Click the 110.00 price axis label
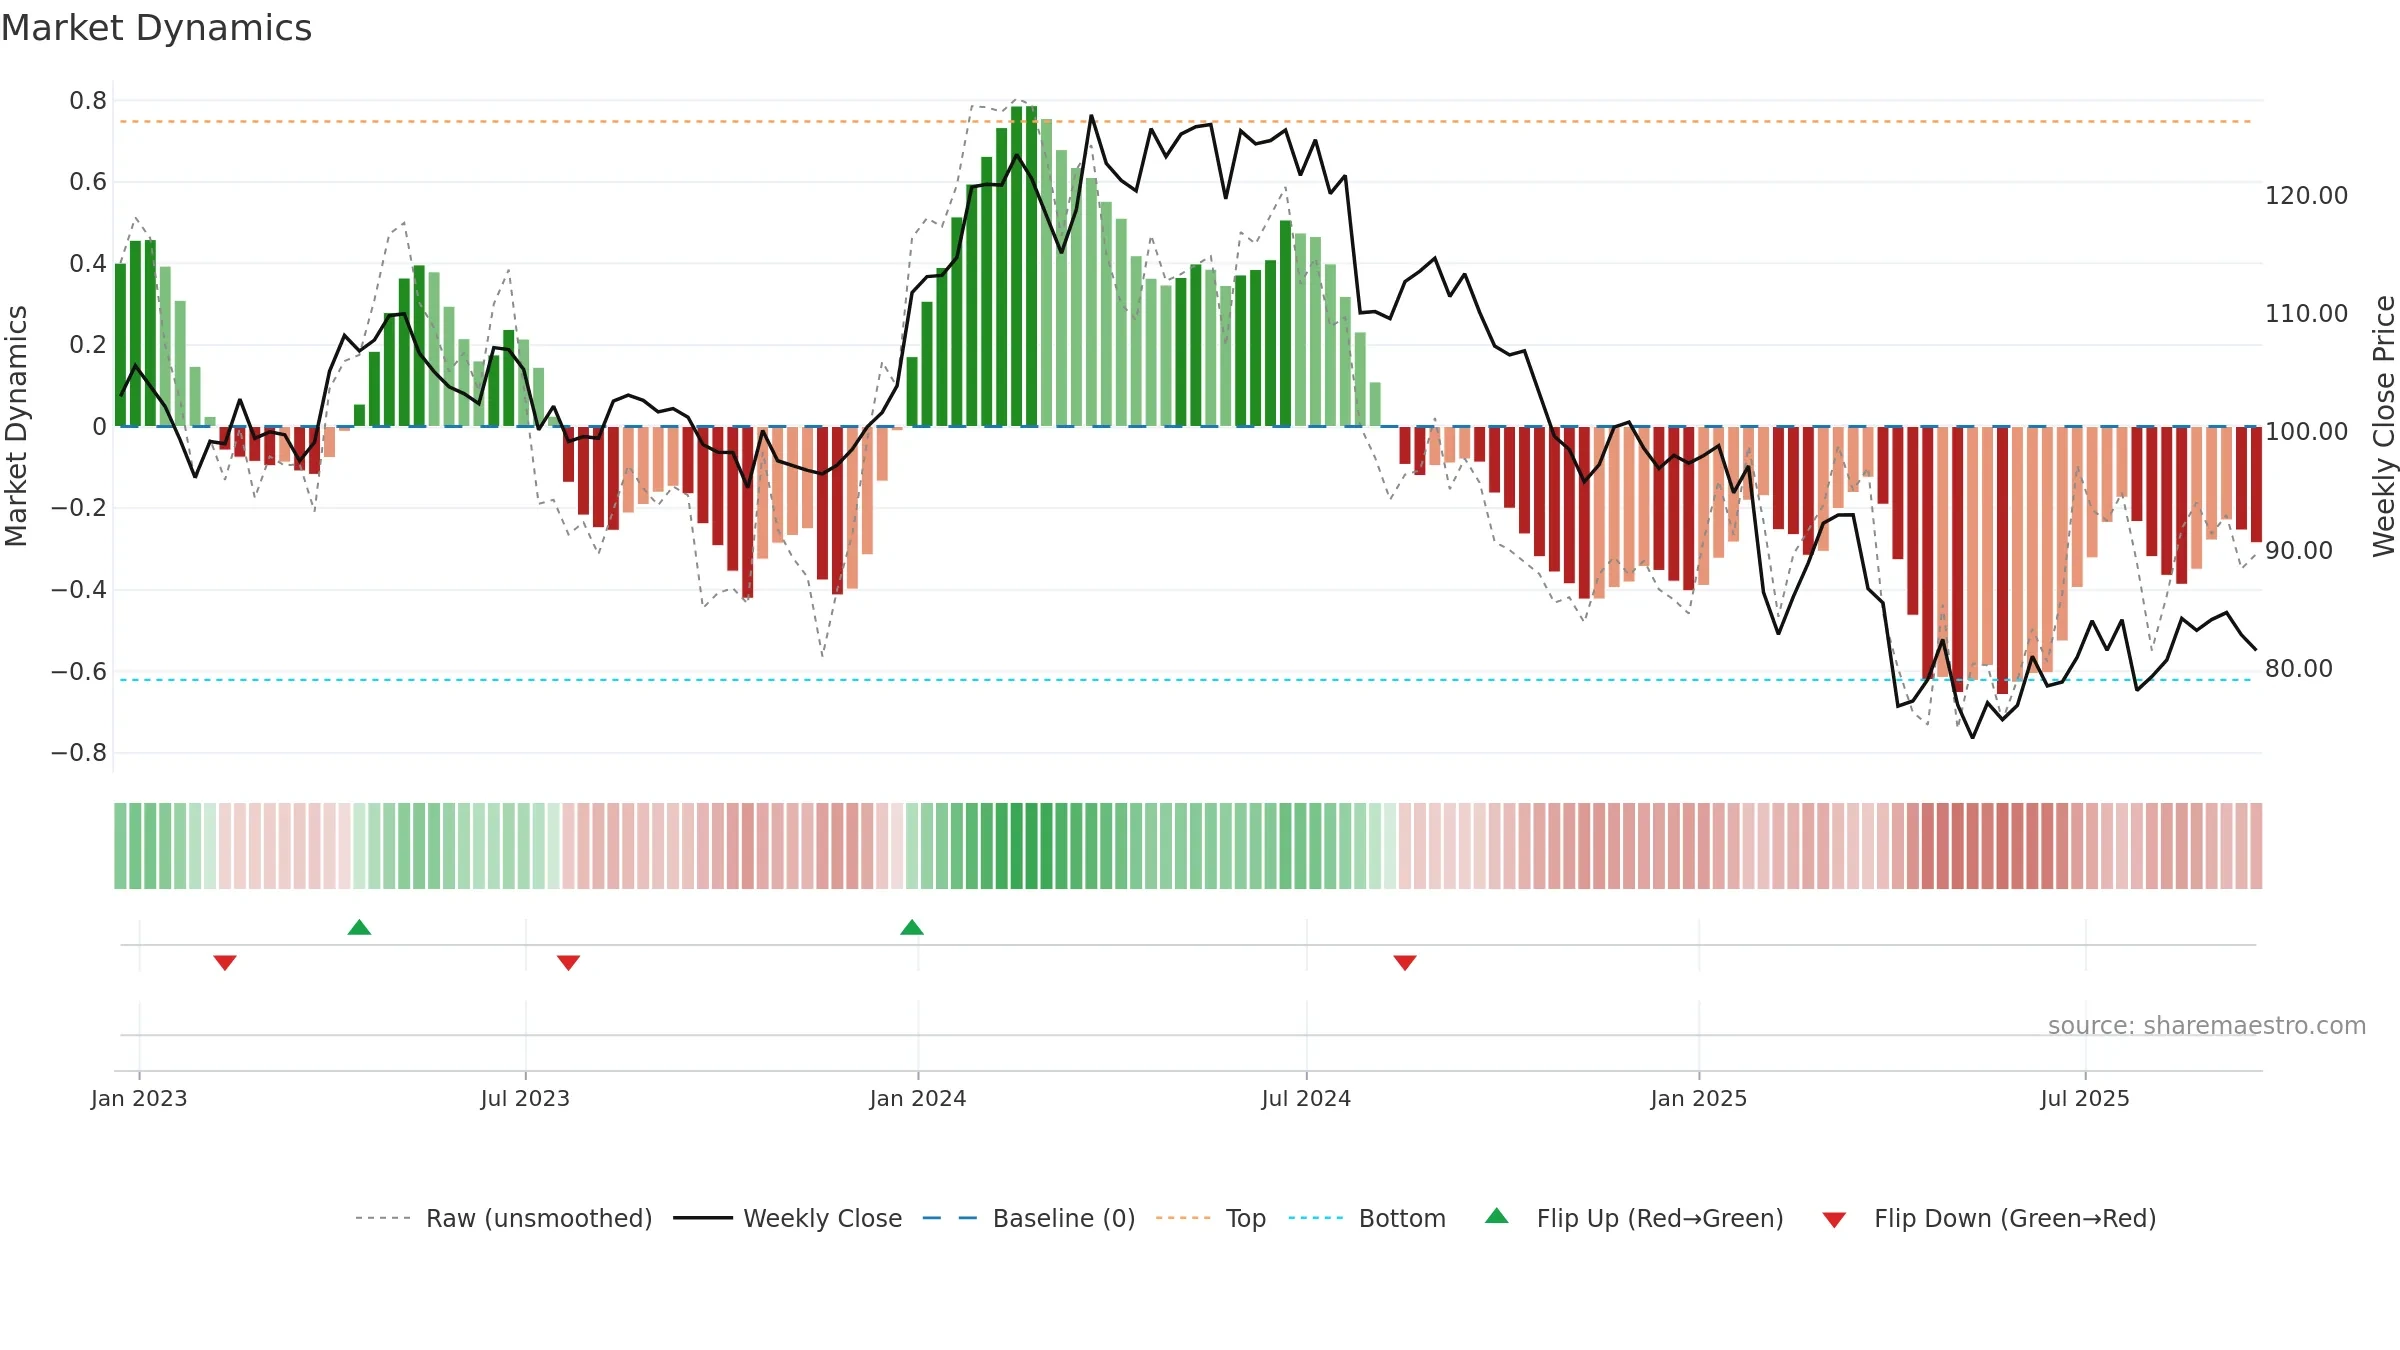Screen dimensions: 2400x1350 pos(2306,313)
